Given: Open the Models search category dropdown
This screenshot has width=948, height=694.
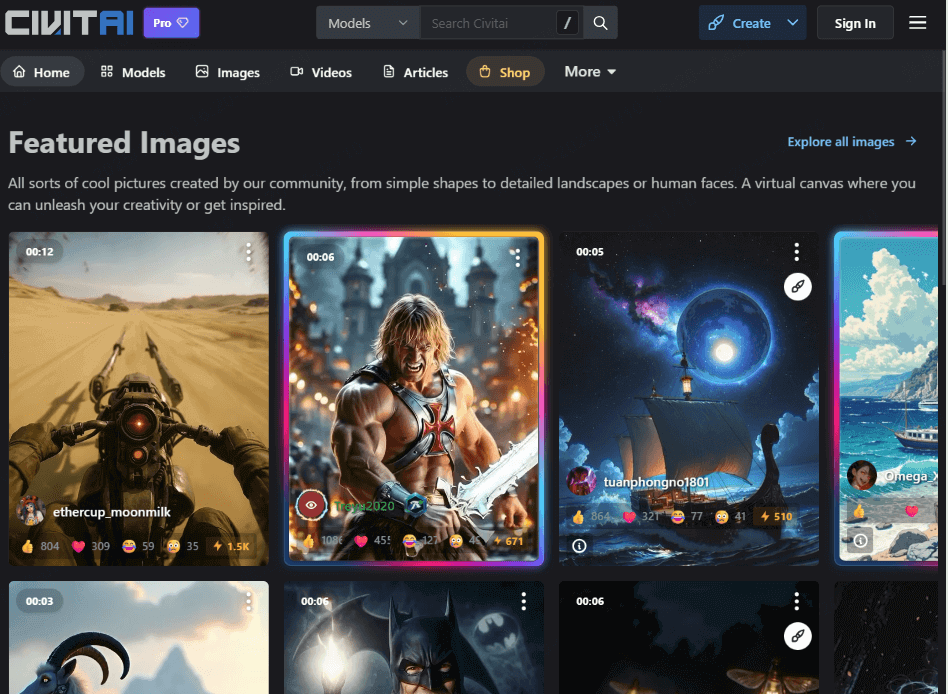Looking at the screenshot, I should click(368, 23).
